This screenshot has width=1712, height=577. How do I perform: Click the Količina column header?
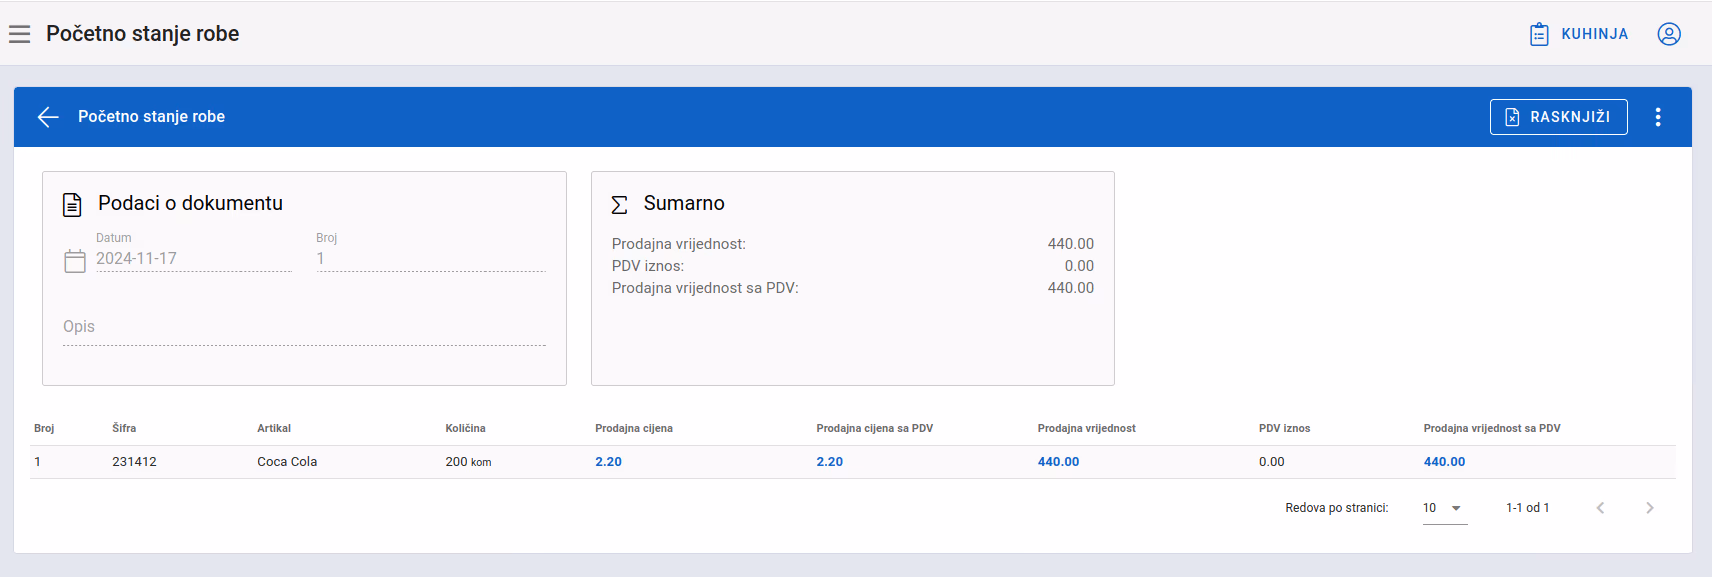tap(465, 428)
